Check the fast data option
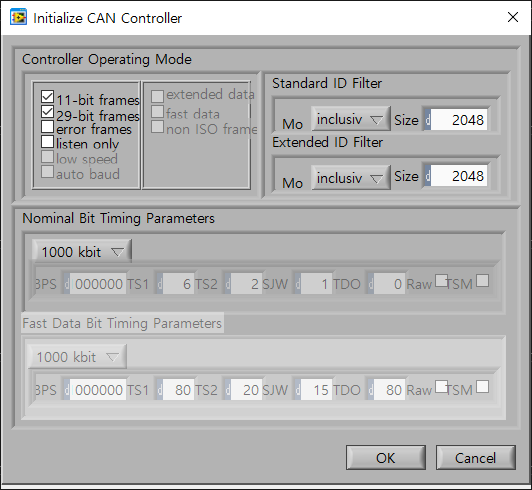532x490 pixels. point(157,112)
